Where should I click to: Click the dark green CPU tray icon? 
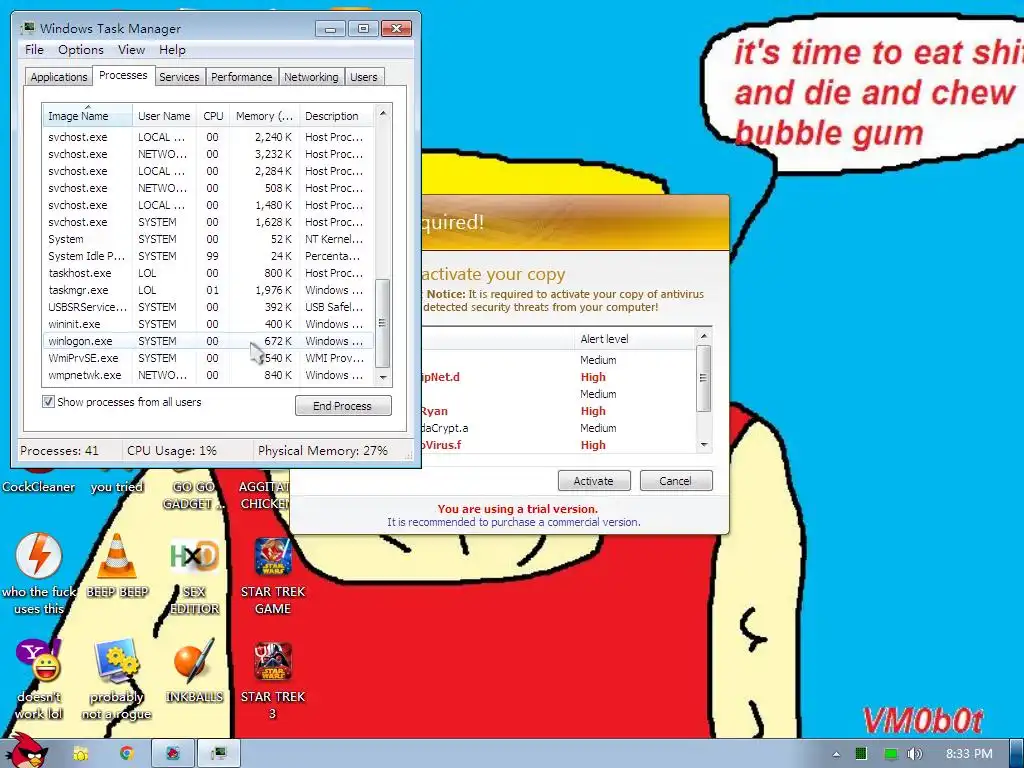[x=861, y=754]
